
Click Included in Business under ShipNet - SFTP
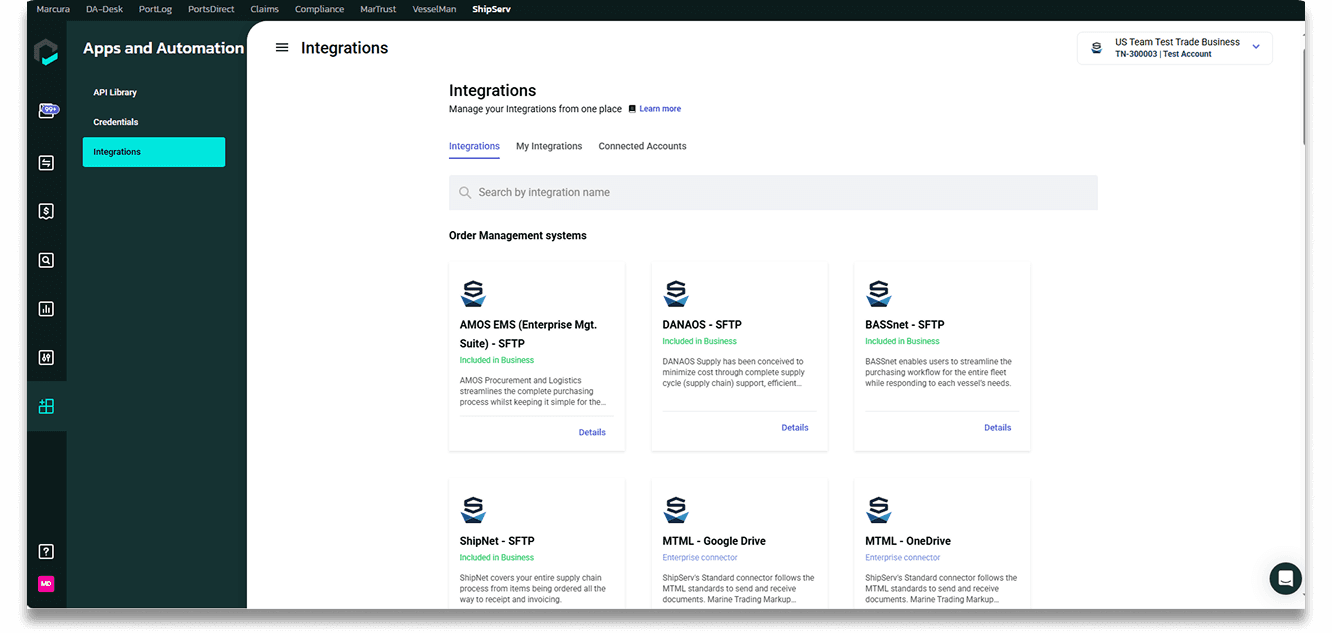(497, 558)
